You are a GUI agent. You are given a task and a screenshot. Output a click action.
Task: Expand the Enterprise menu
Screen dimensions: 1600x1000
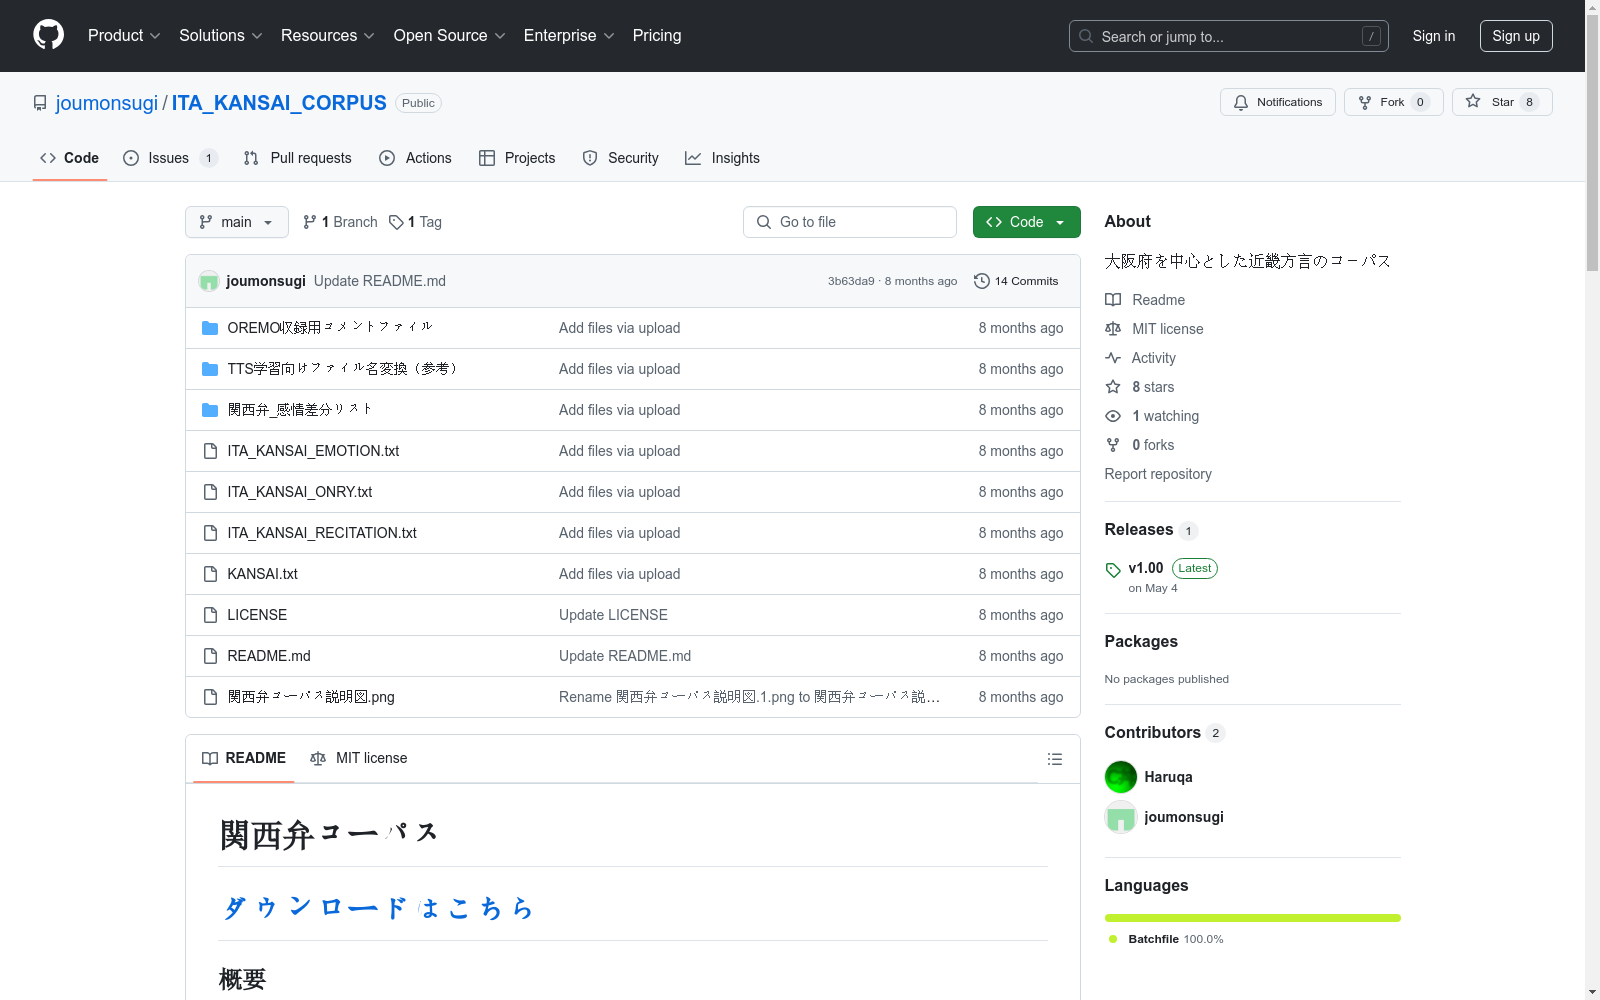click(569, 35)
